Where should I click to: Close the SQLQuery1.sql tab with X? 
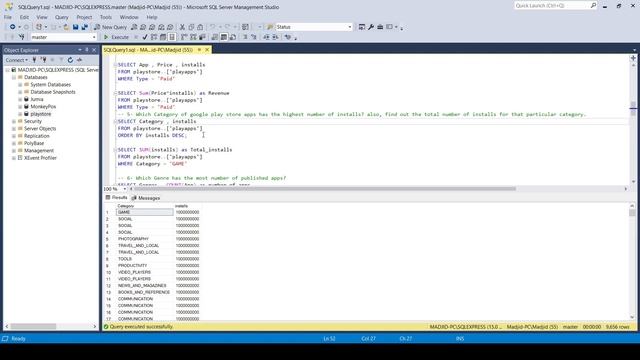tap(207, 49)
